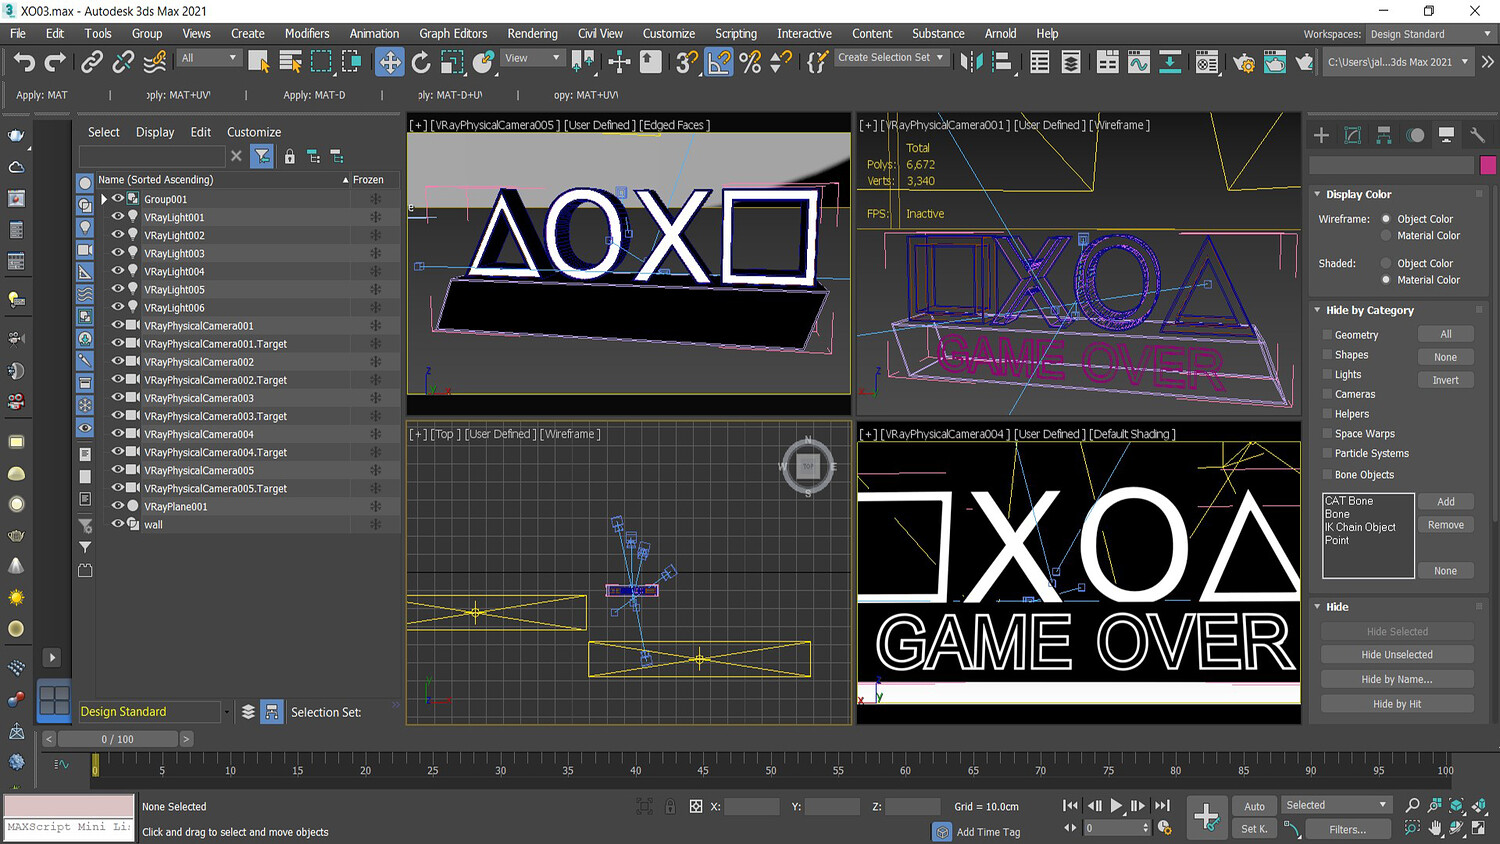This screenshot has width=1500, height=844.
Task: Open the selection filter All dropdown
Action: (x=209, y=58)
